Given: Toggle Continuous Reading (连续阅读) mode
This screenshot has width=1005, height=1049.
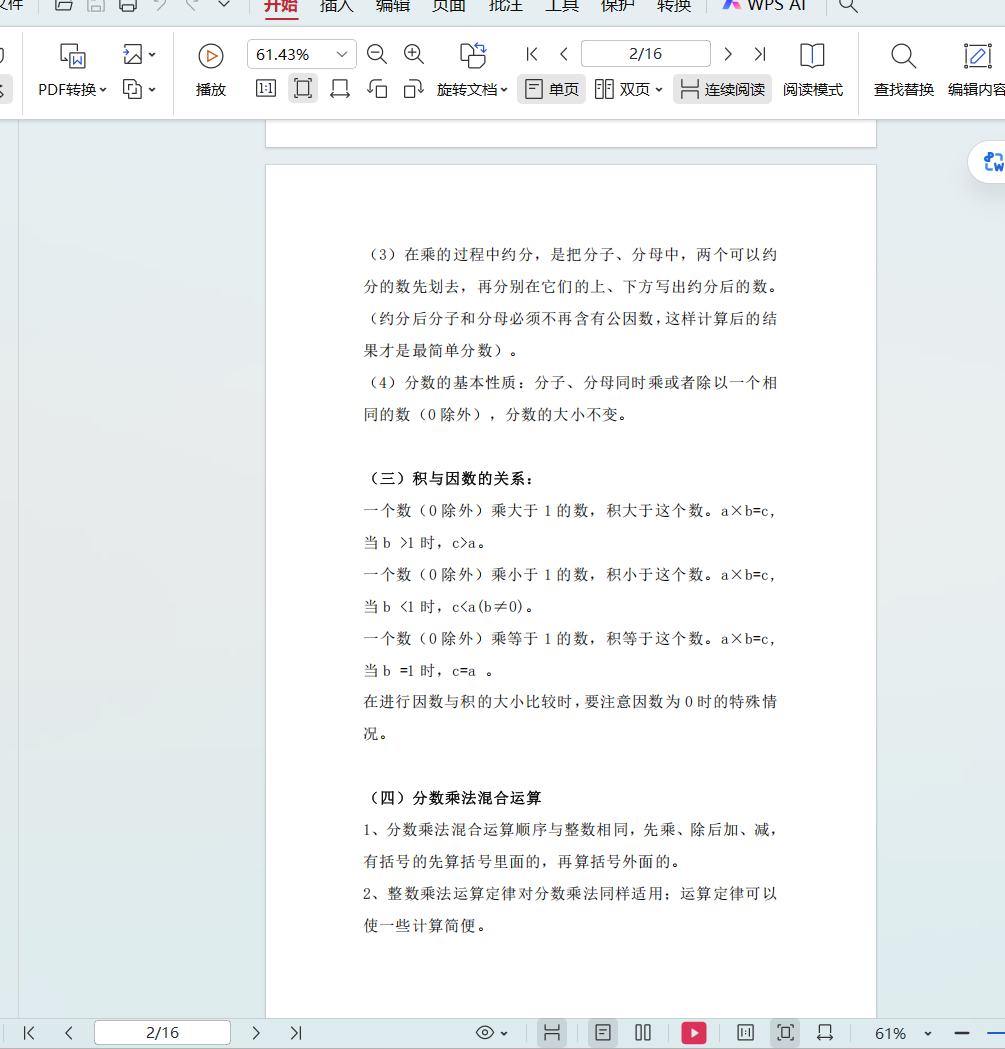Looking at the screenshot, I should point(722,89).
